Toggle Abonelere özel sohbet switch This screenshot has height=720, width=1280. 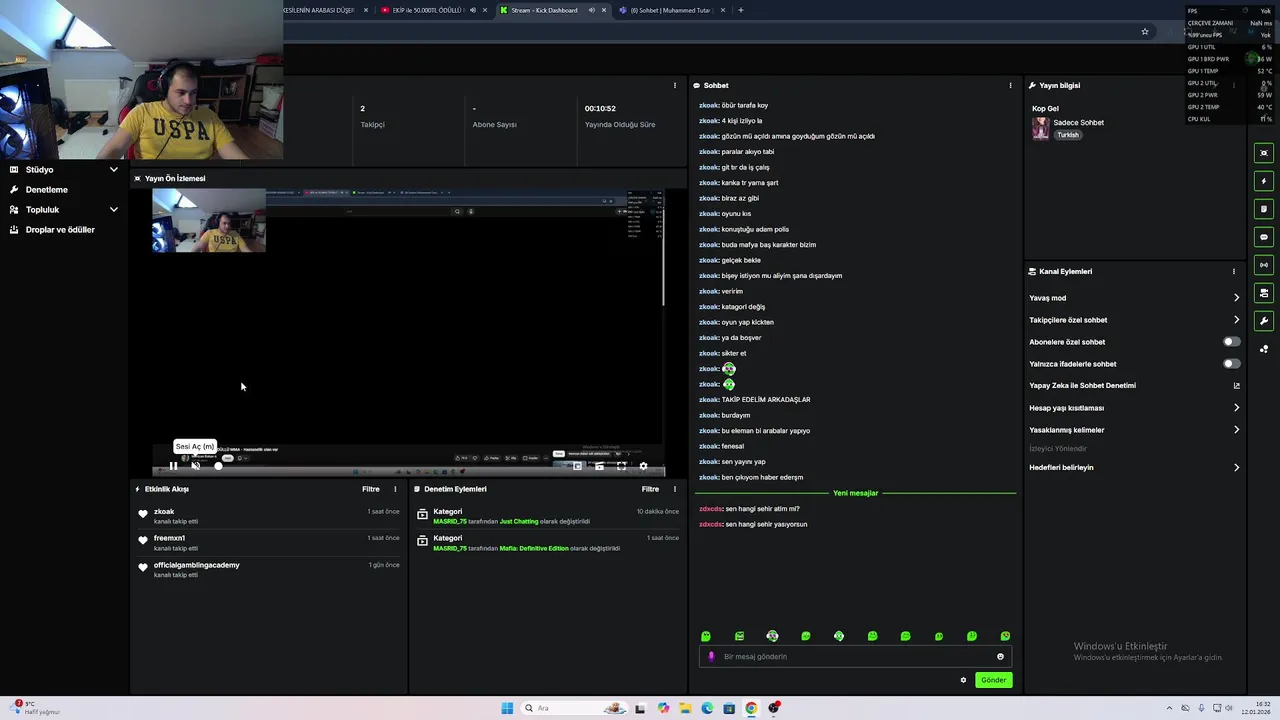tap(1232, 342)
